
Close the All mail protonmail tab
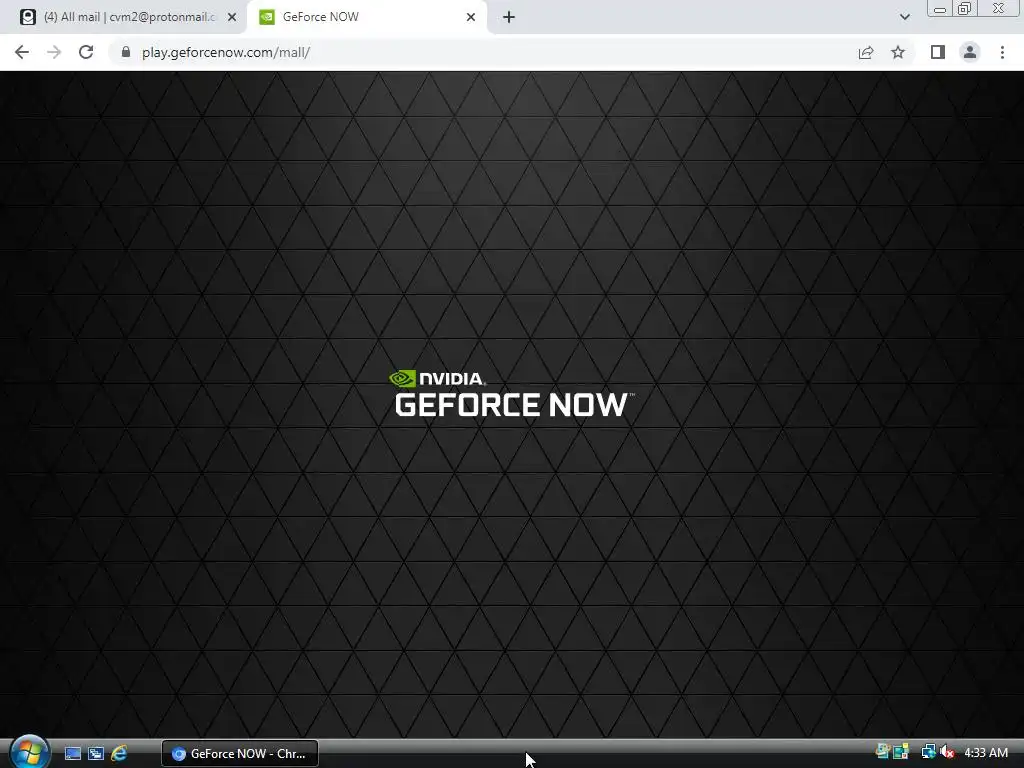click(x=232, y=17)
